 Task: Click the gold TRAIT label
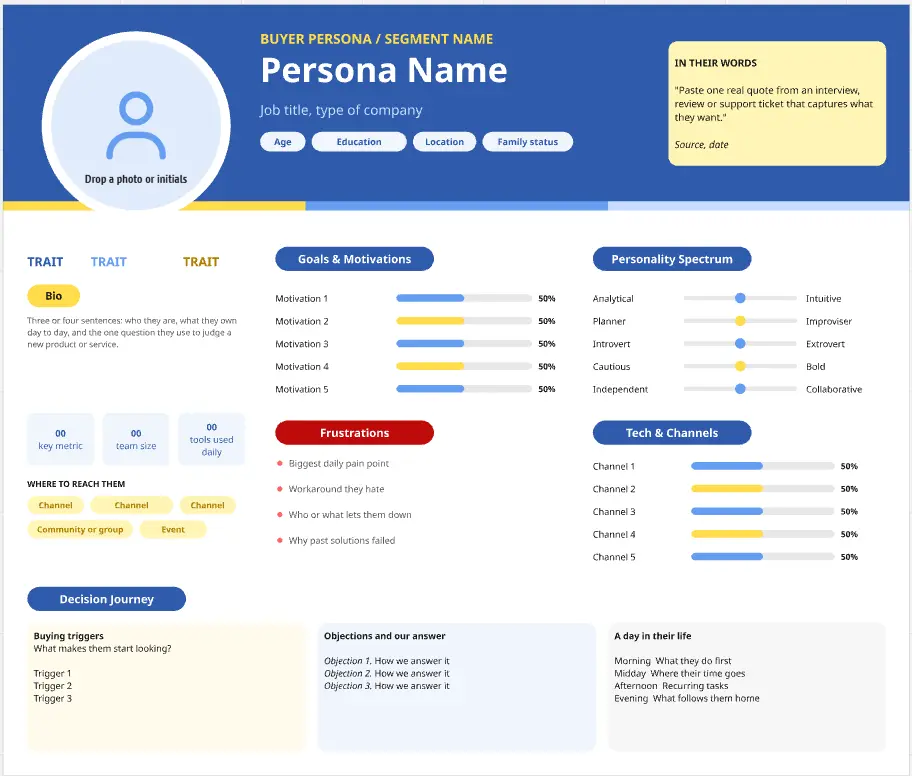[x=201, y=262]
